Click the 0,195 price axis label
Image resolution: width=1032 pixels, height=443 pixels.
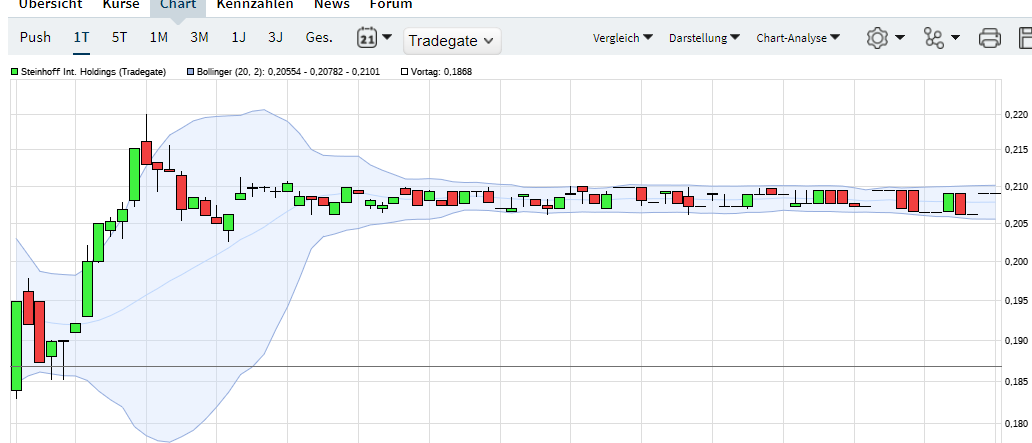1018,301
